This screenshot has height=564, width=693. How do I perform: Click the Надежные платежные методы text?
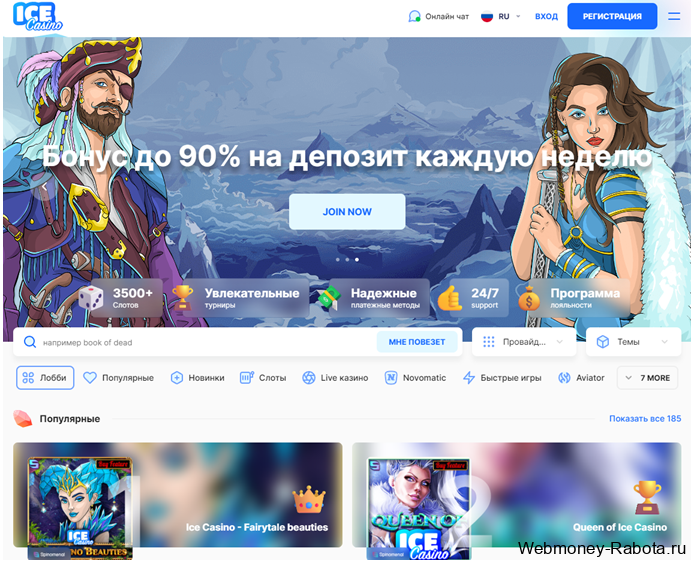point(385,297)
